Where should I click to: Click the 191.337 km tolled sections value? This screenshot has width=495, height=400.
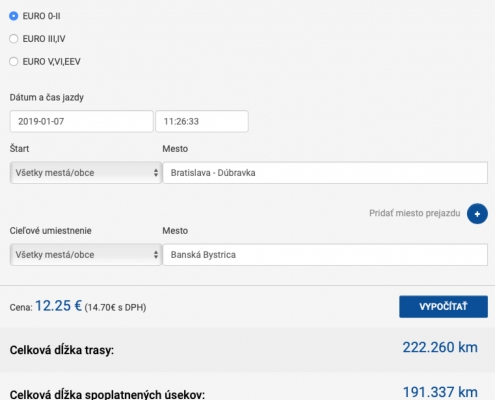tap(440, 392)
